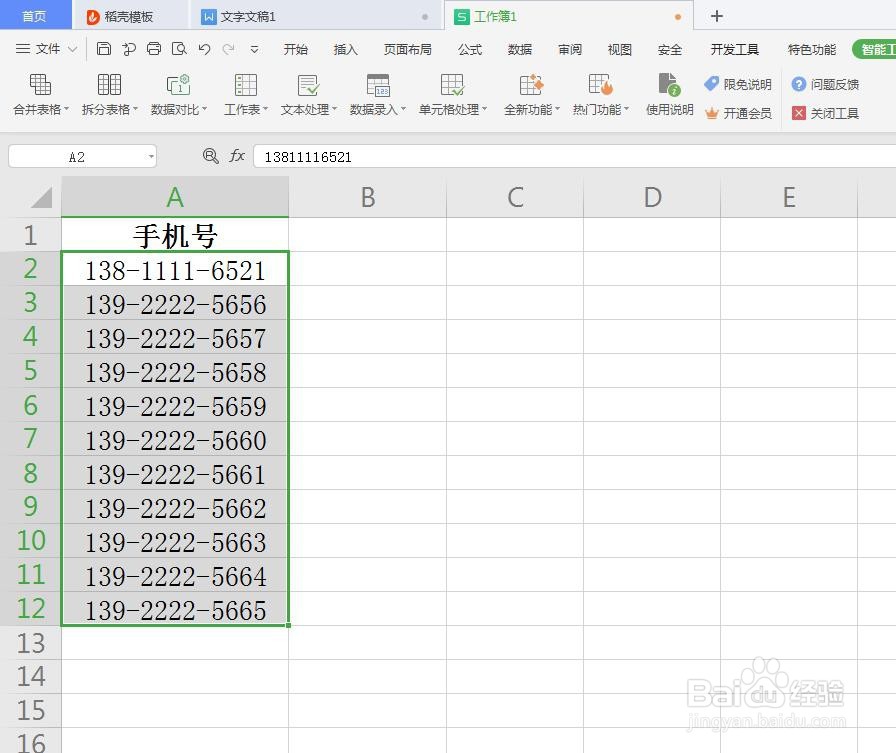Click the 使用说明 usage instructions icon

click(669, 95)
